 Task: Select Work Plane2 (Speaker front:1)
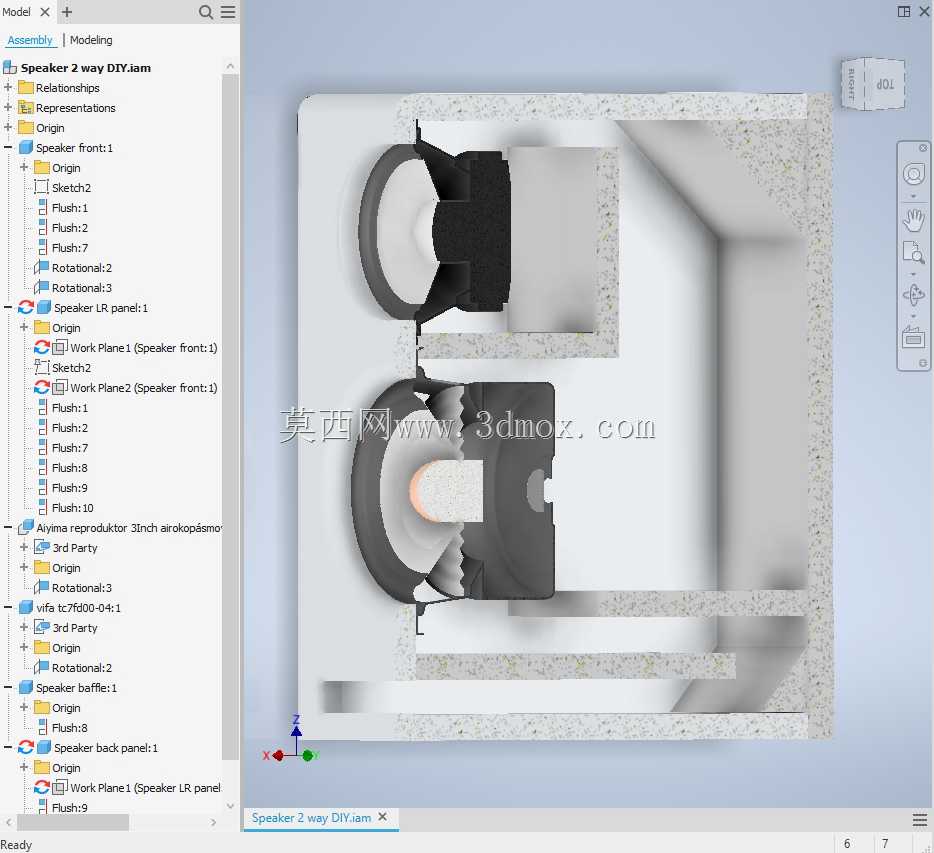point(144,388)
